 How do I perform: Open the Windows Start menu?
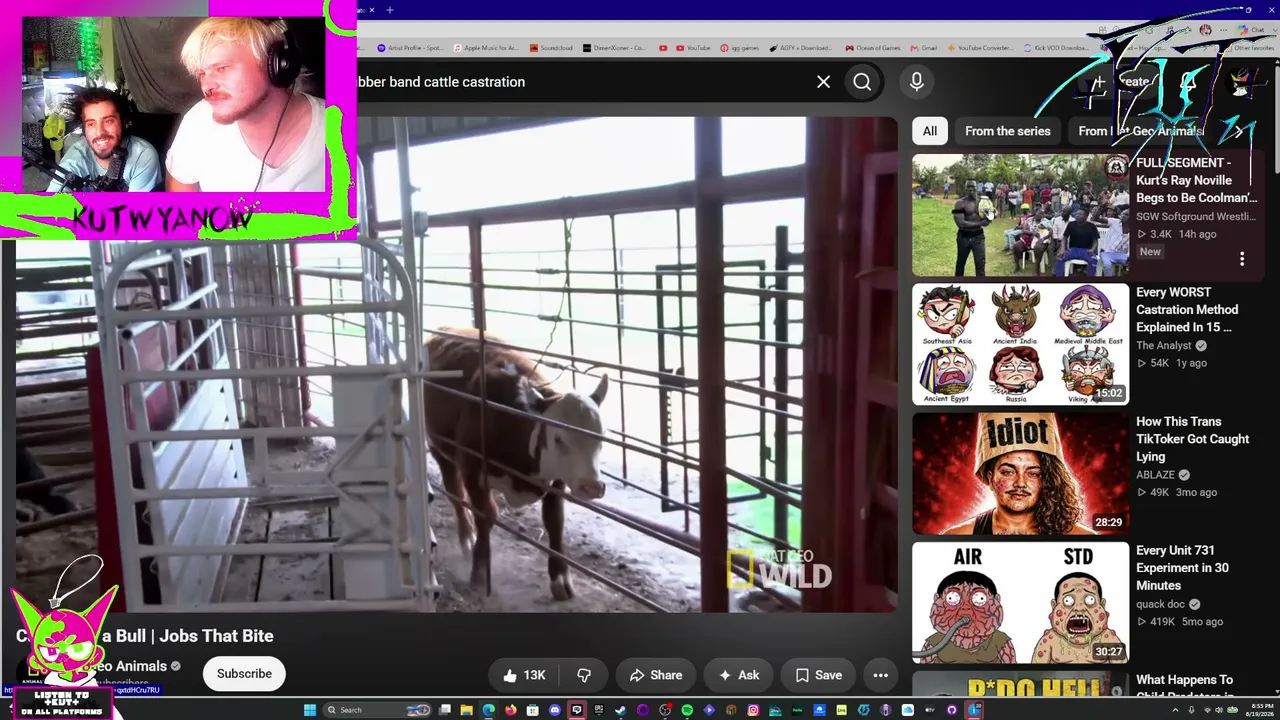pos(309,710)
